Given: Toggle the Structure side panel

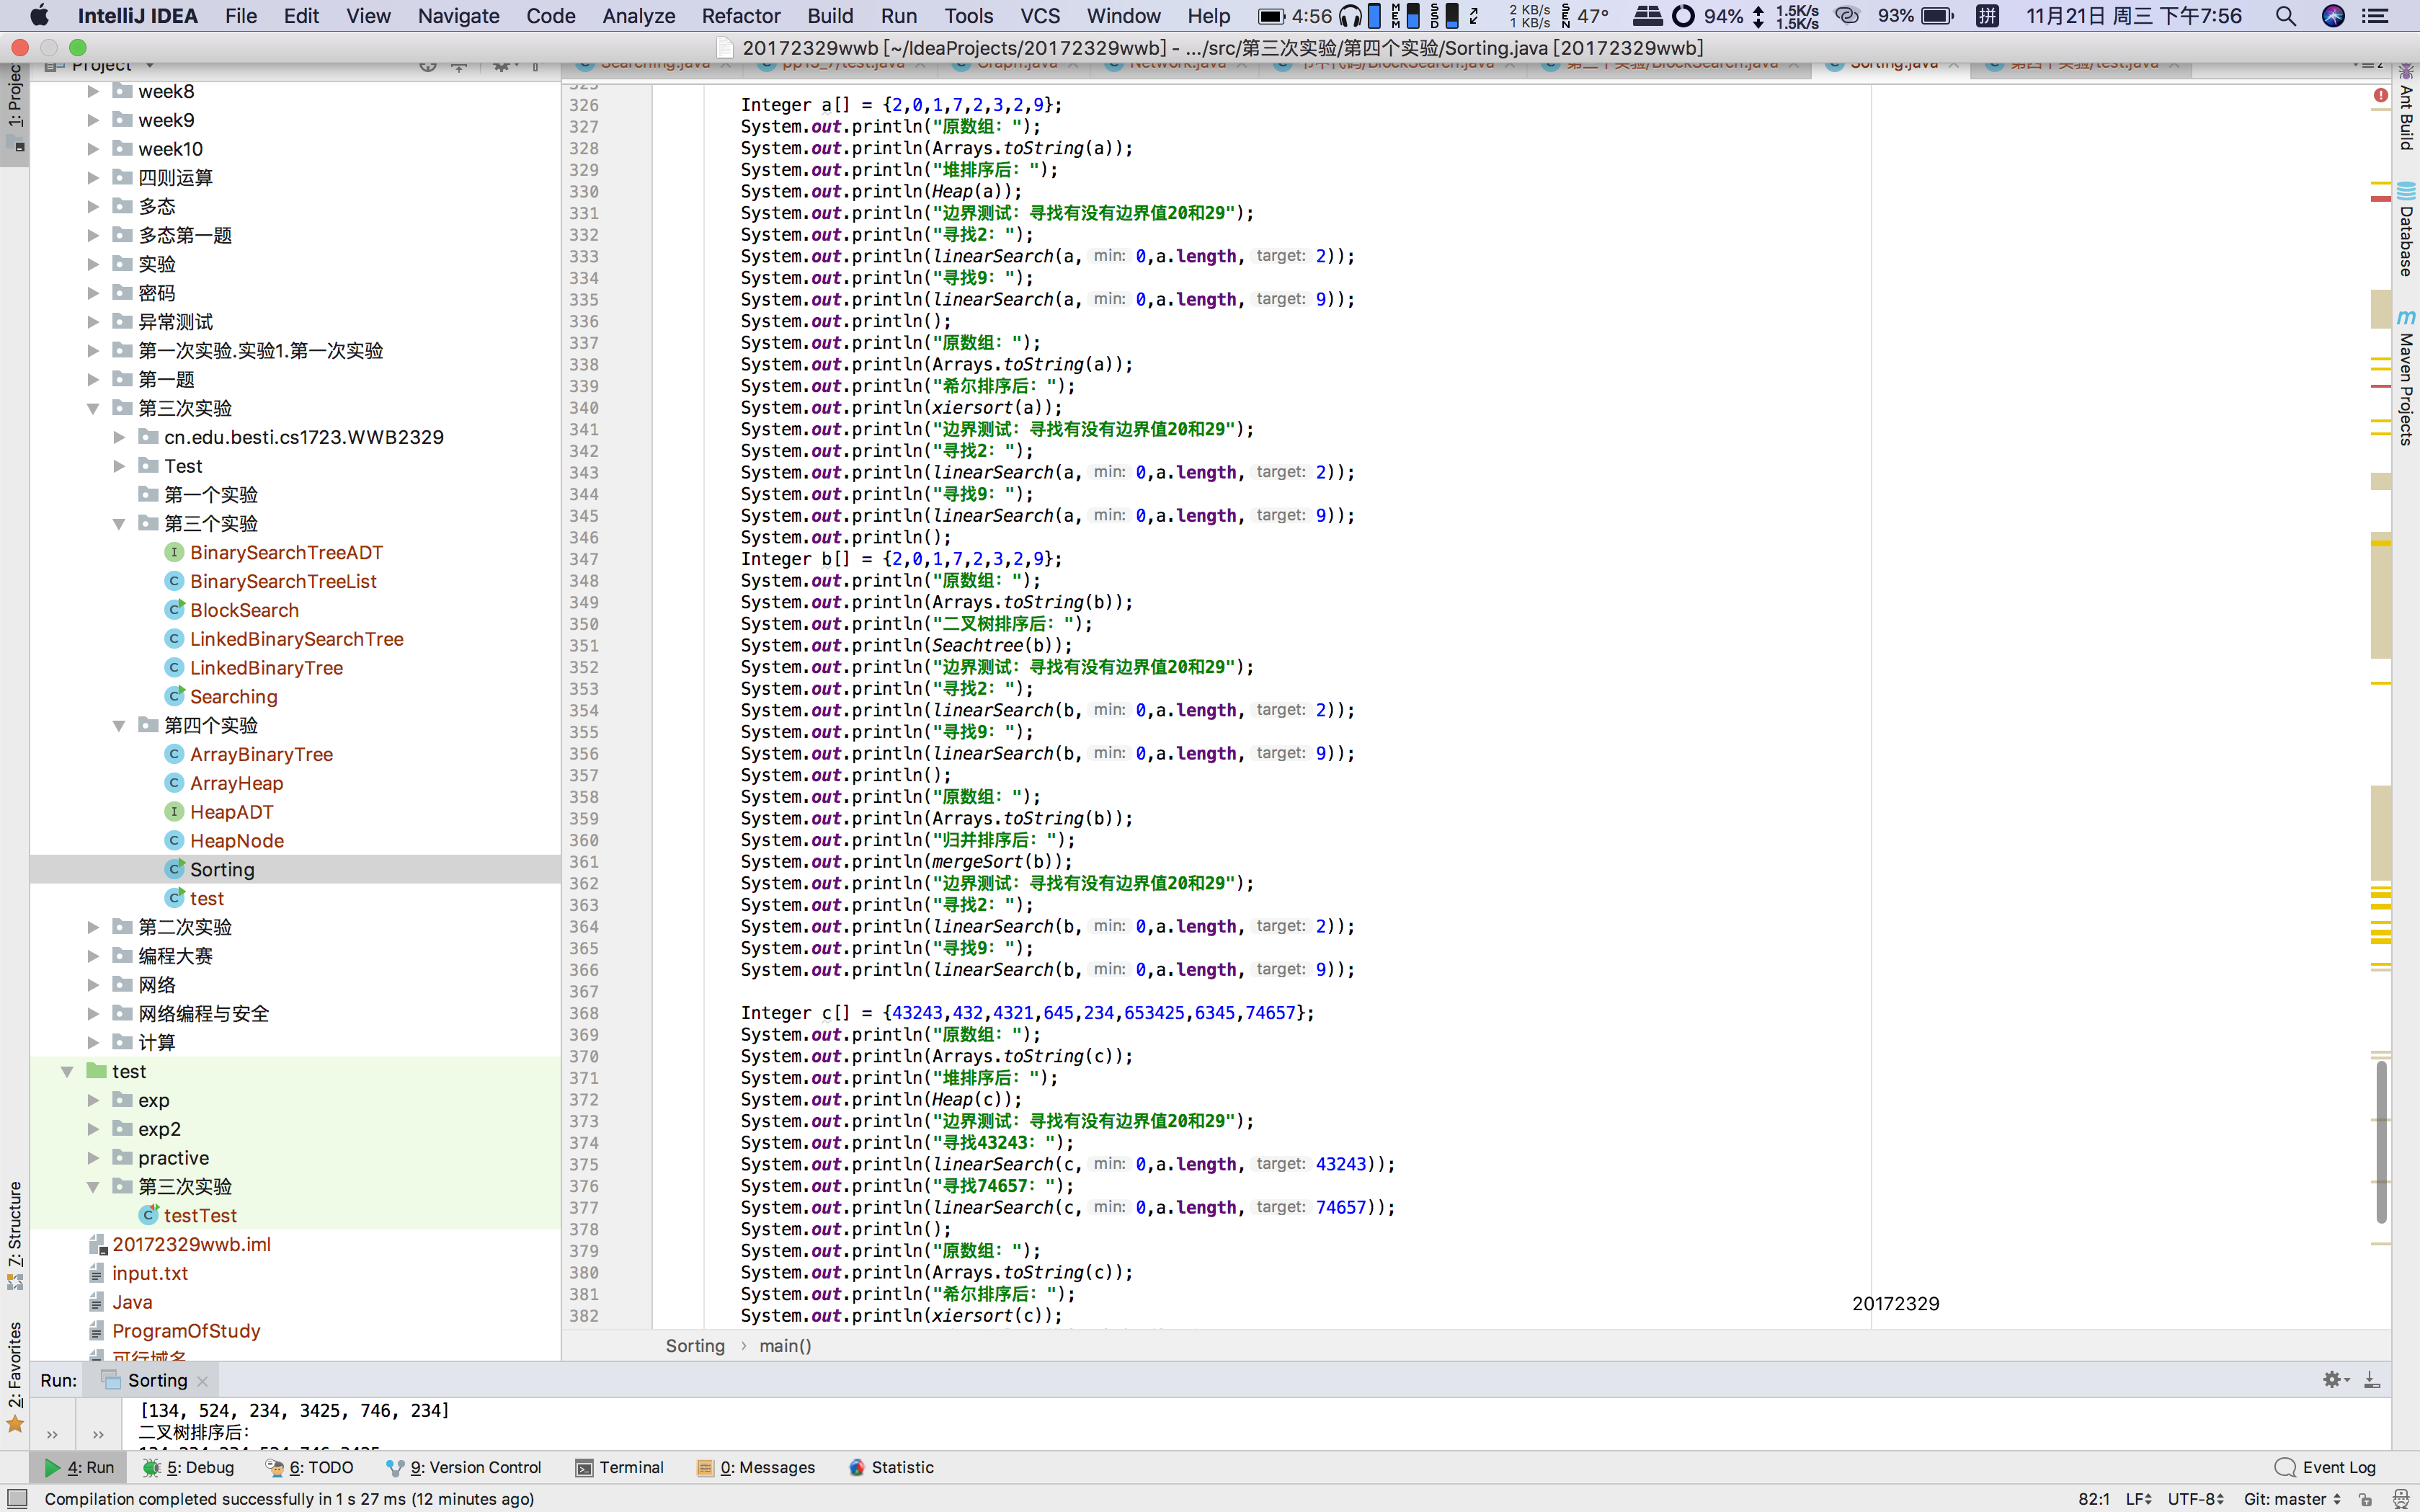Looking at the screenshot, I should [15, 1235].
